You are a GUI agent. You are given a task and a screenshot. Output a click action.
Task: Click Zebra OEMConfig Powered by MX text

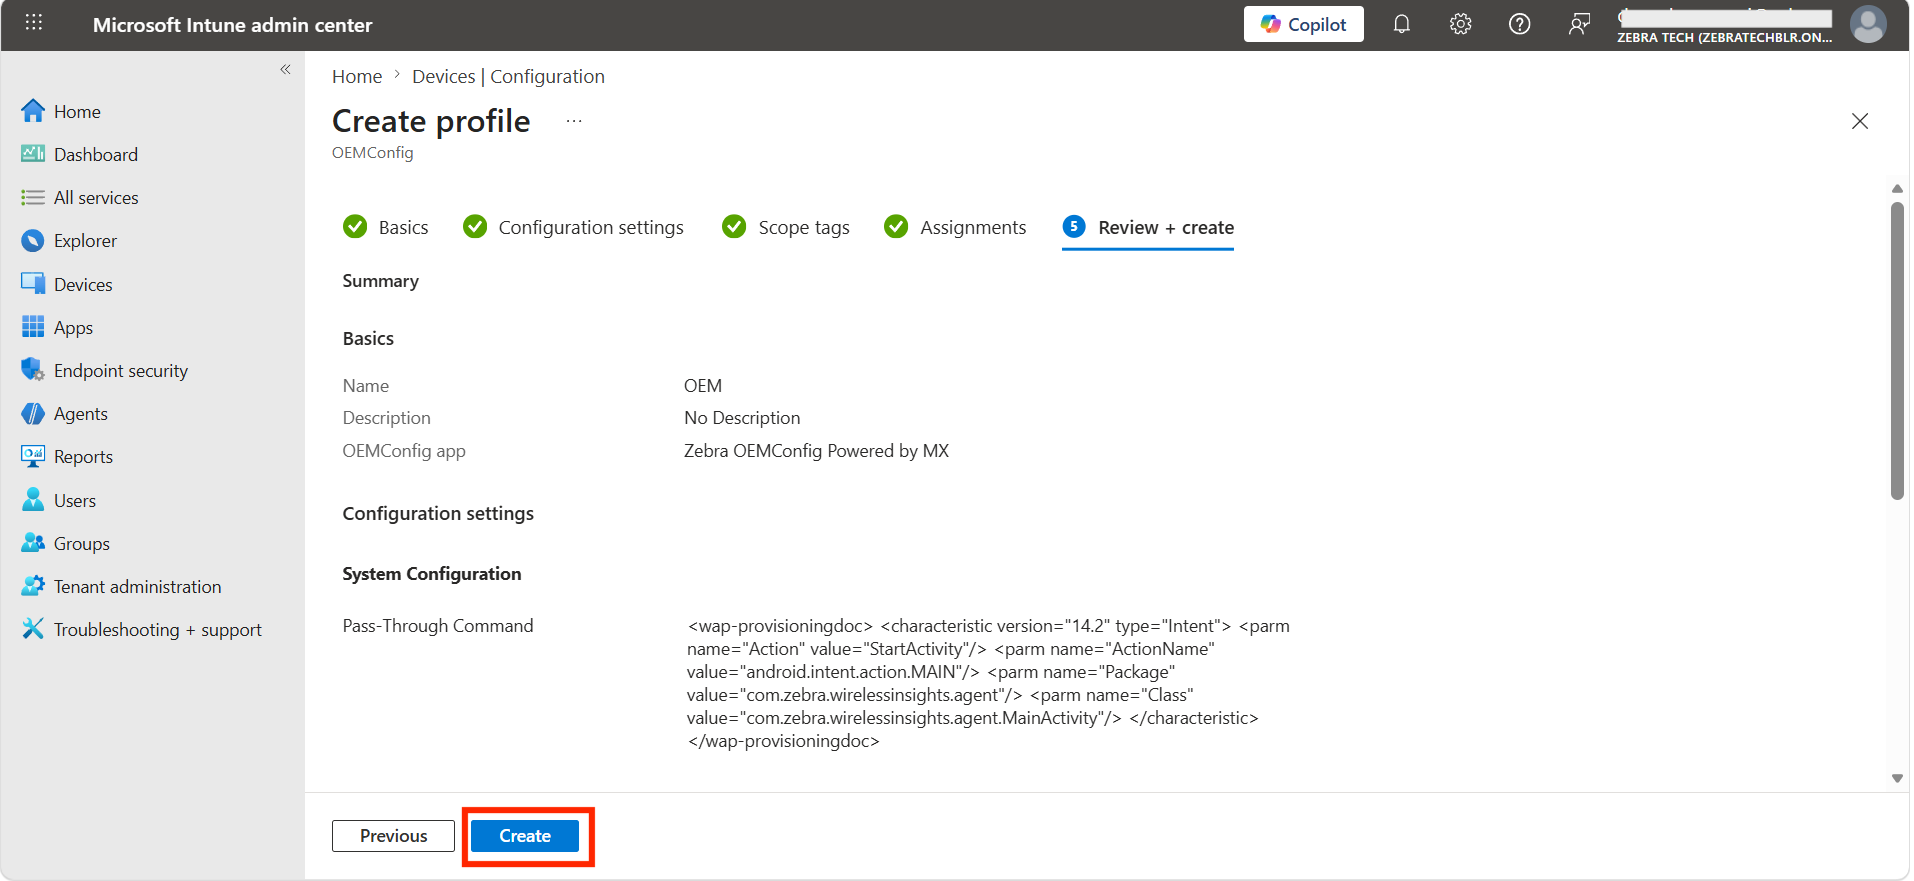click(x=816, y=451)
